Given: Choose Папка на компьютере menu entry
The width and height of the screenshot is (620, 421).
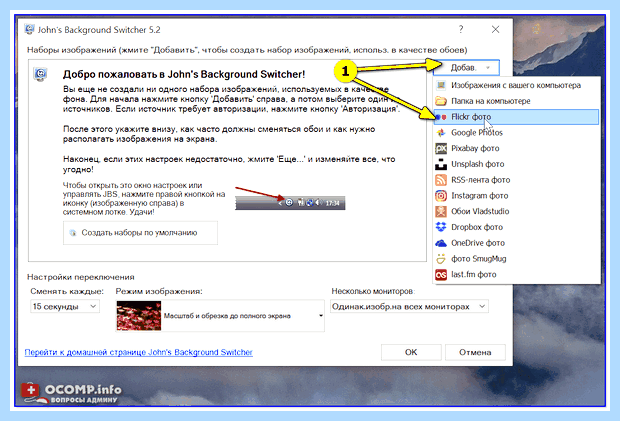Looking at the screenshot, I should (x=516, y=101).
